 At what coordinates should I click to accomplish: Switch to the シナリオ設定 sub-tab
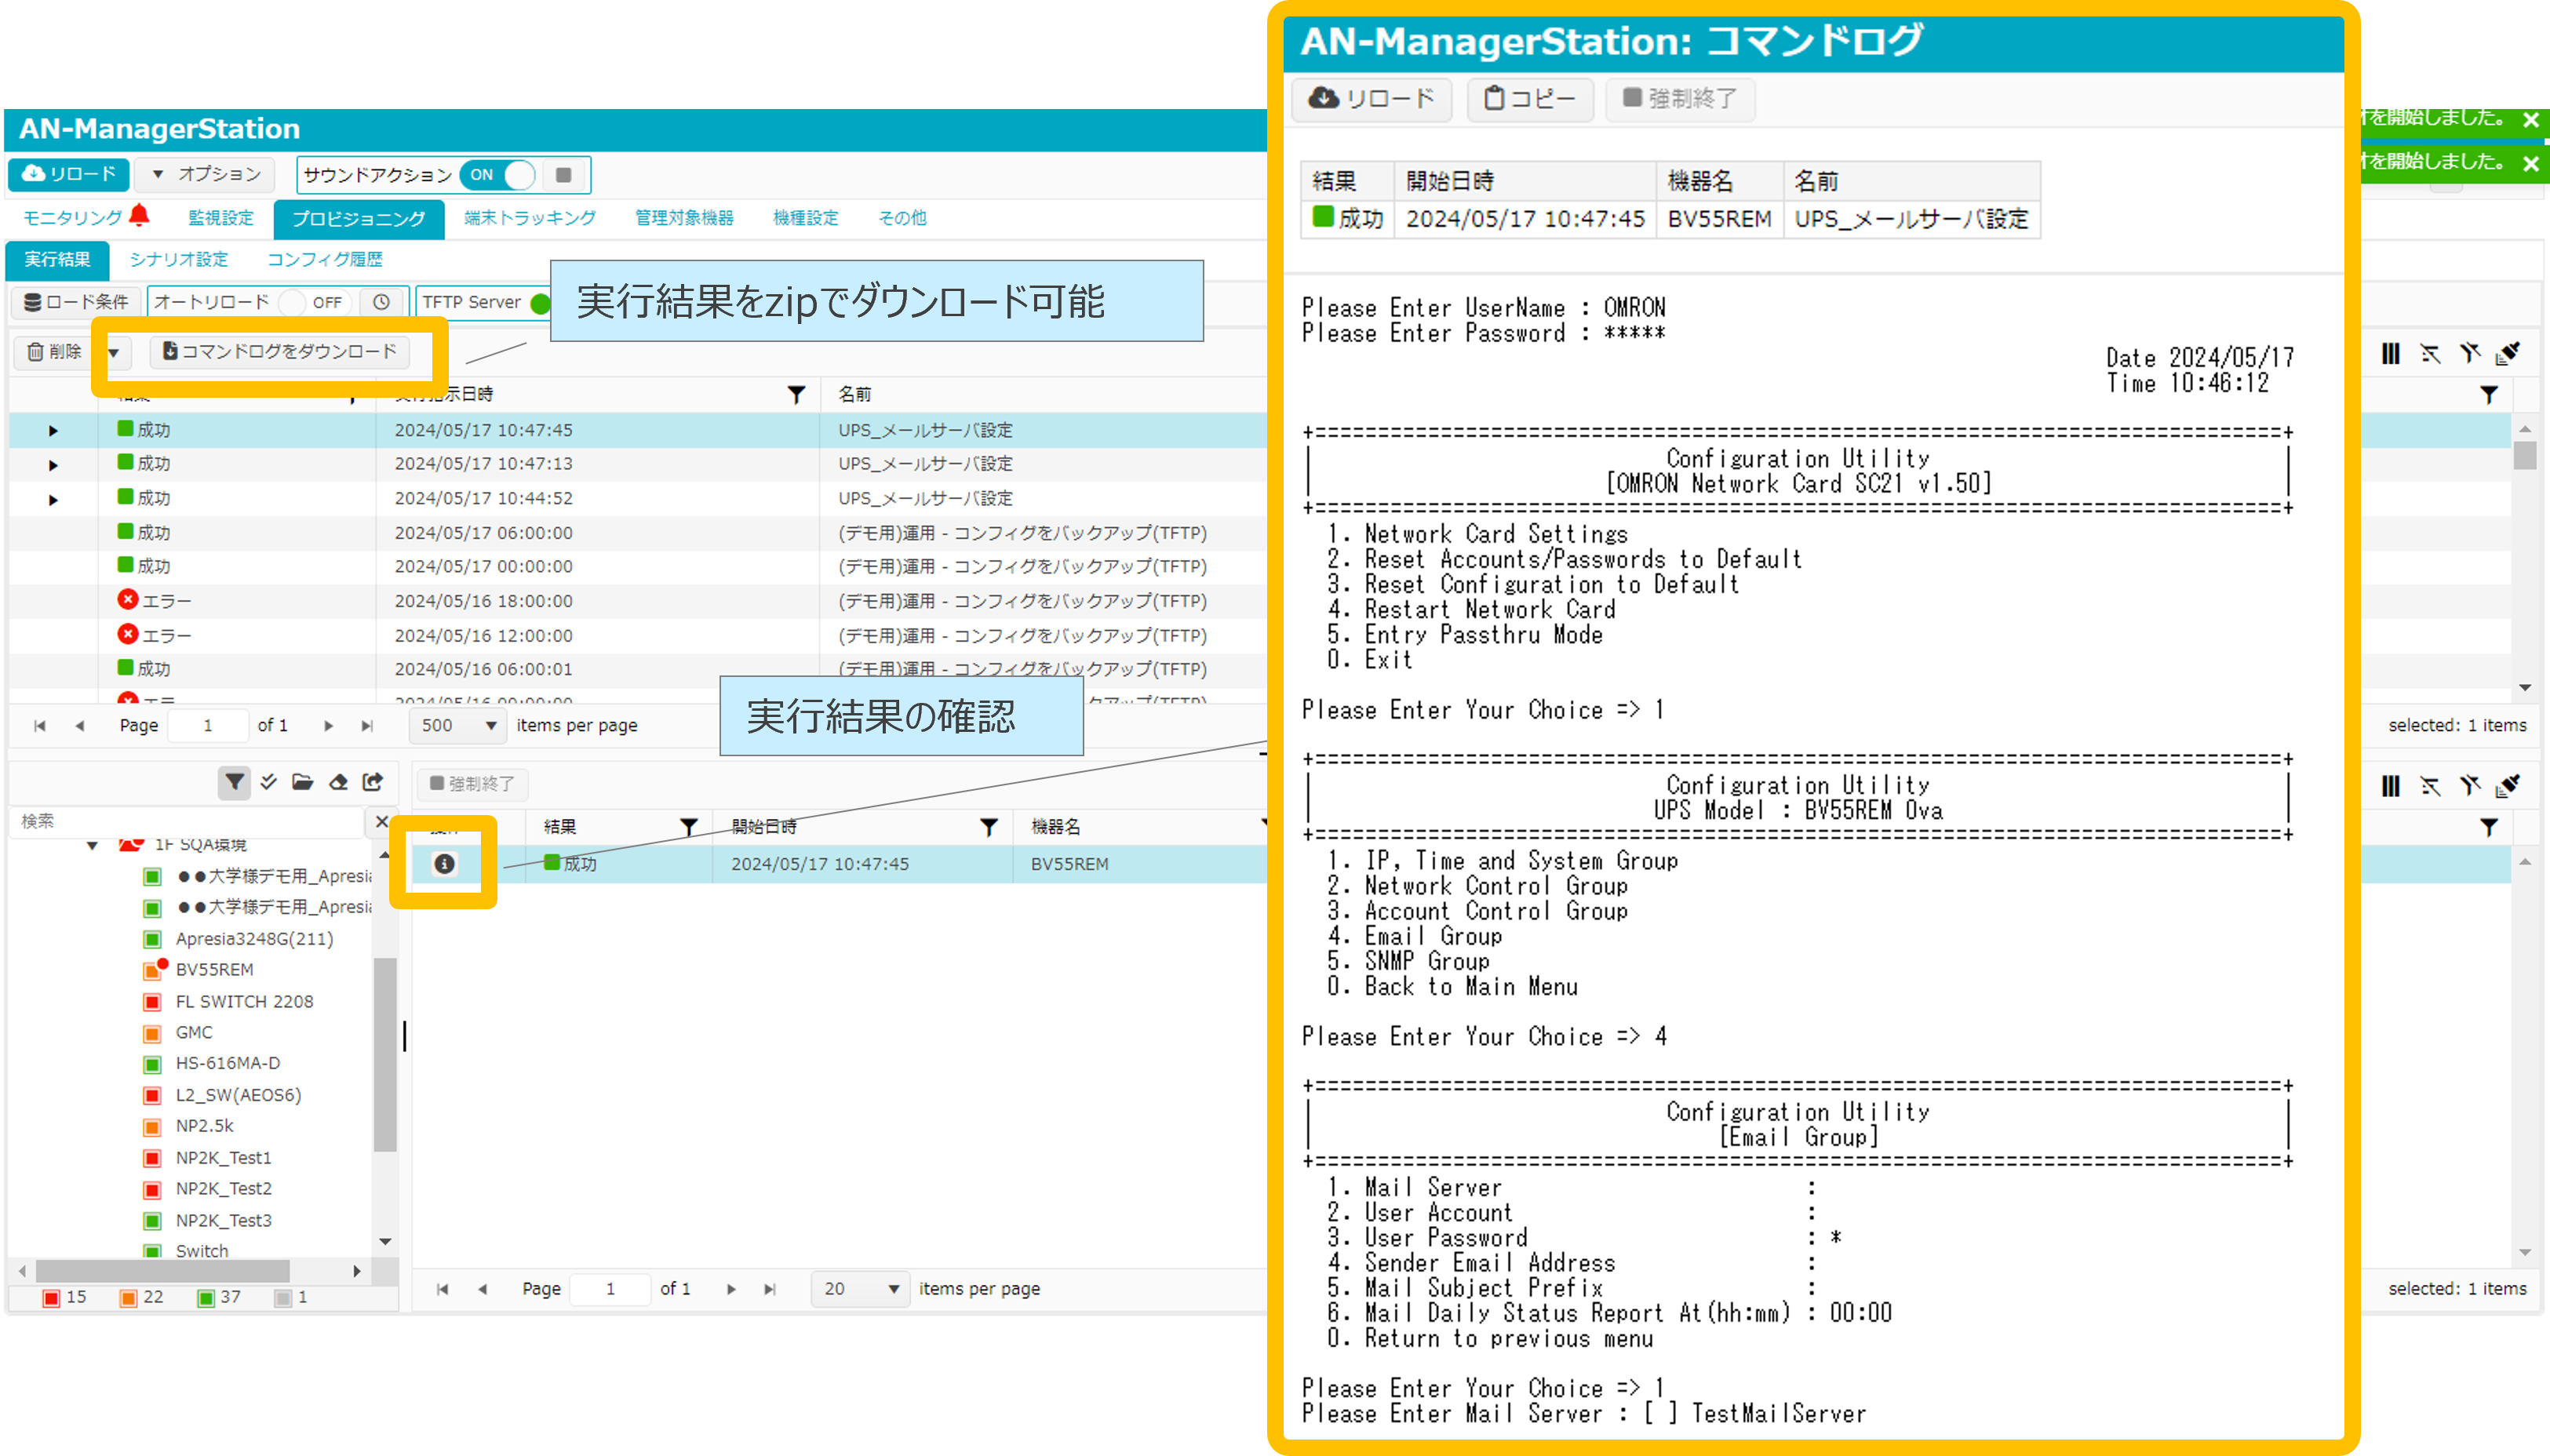click(179, 259)
